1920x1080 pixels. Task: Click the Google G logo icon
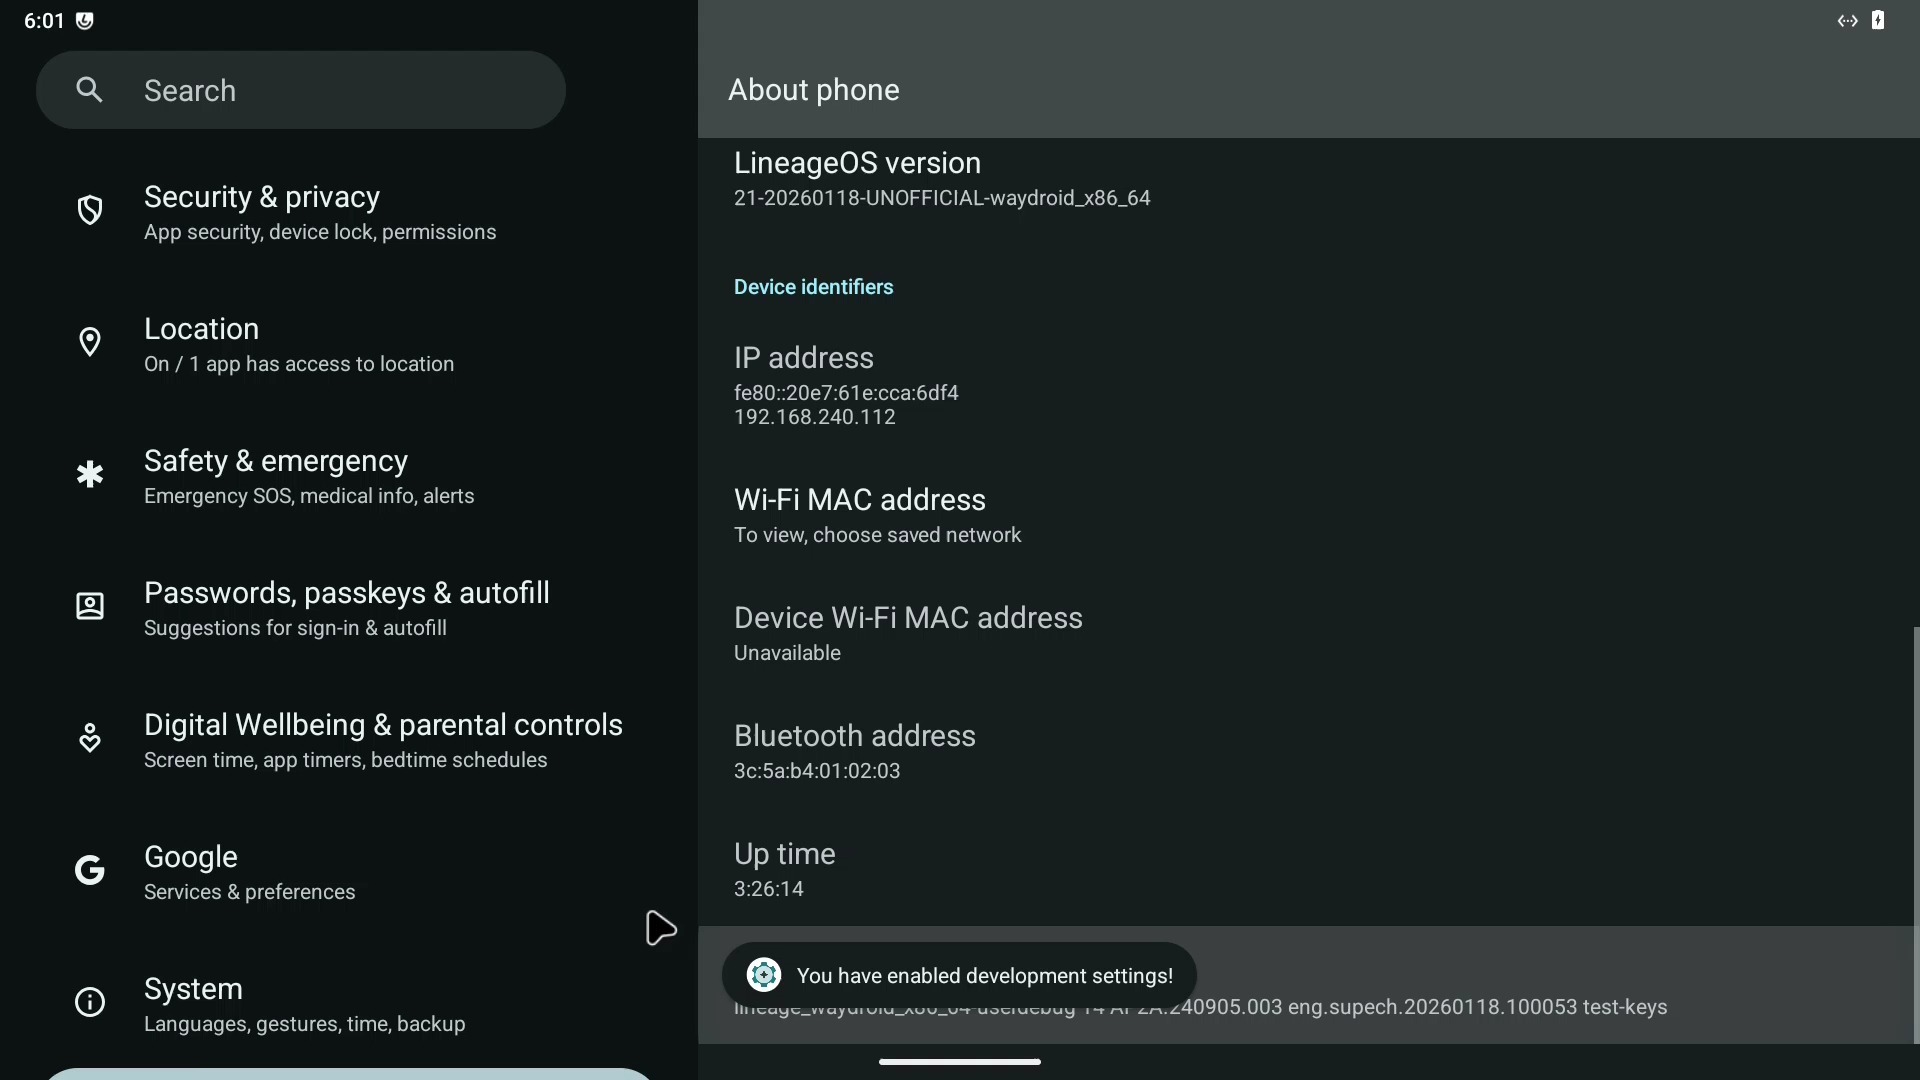[90, 870]
